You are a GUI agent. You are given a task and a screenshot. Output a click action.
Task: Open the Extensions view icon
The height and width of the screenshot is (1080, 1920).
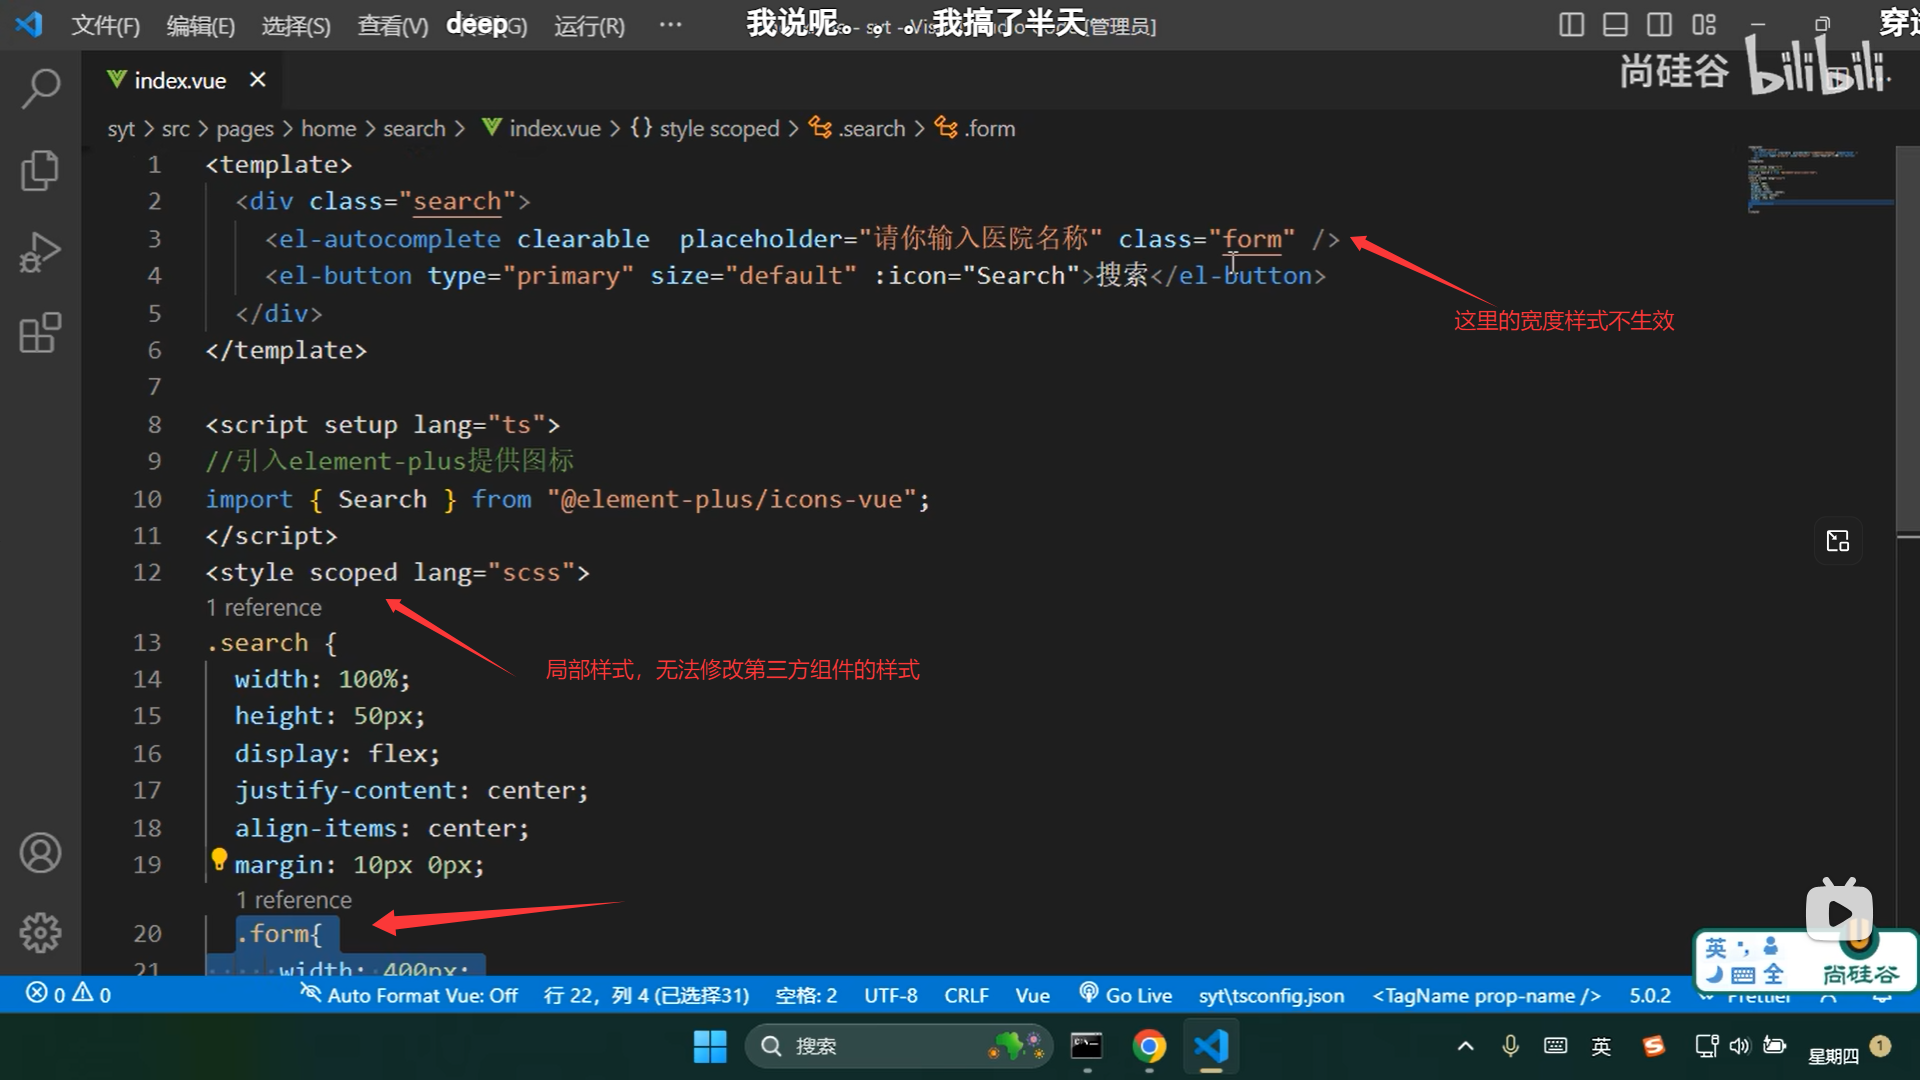[x=40, y=333]
